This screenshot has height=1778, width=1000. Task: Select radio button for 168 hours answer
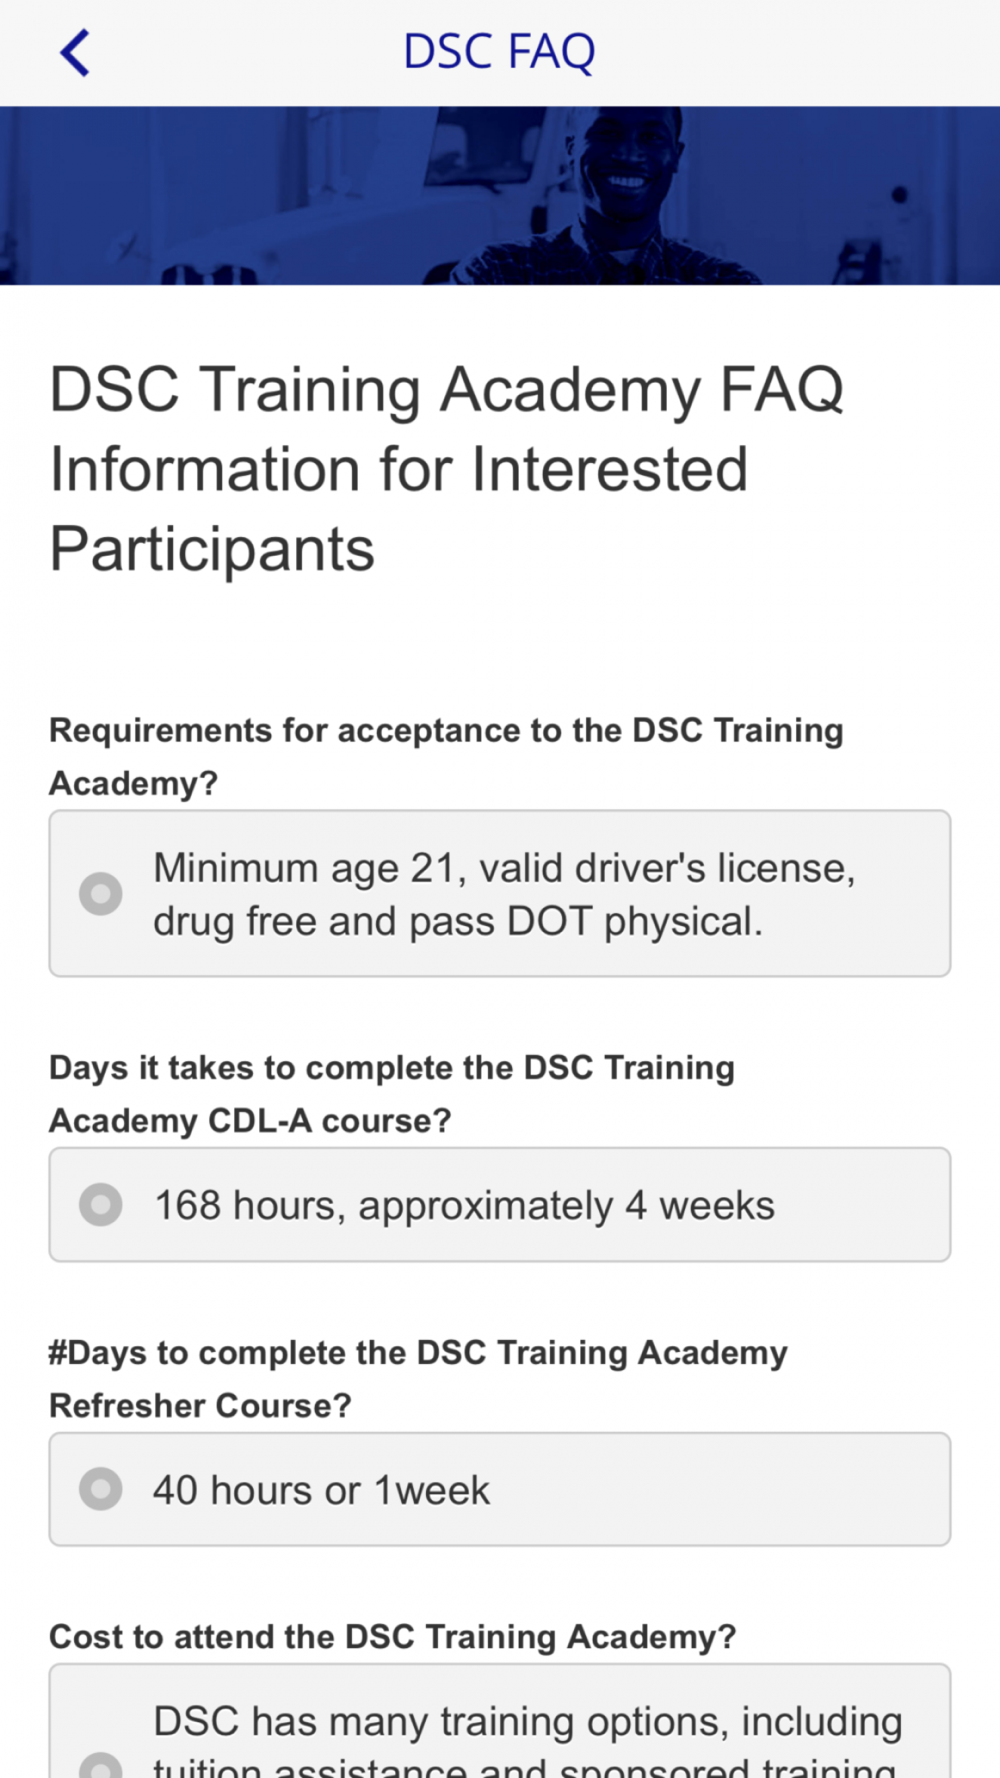[x=101, y=1204]
